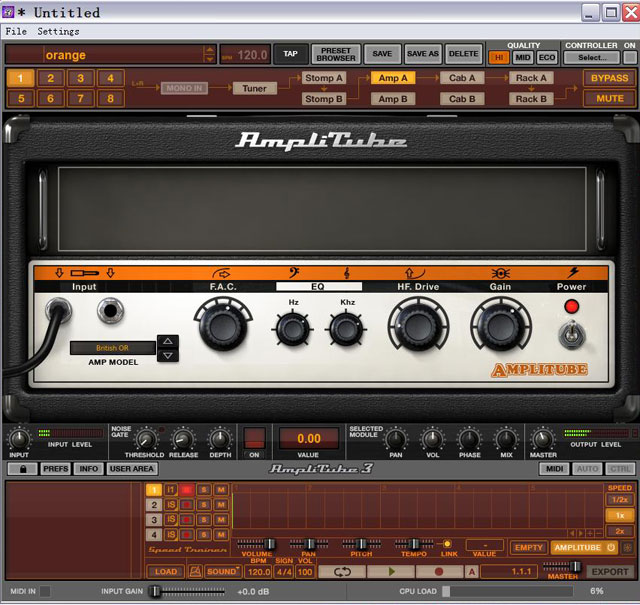The height and width of the screenshot is (605, 640).
Task: Click the TAP tempo button
Action: [291, 54]
